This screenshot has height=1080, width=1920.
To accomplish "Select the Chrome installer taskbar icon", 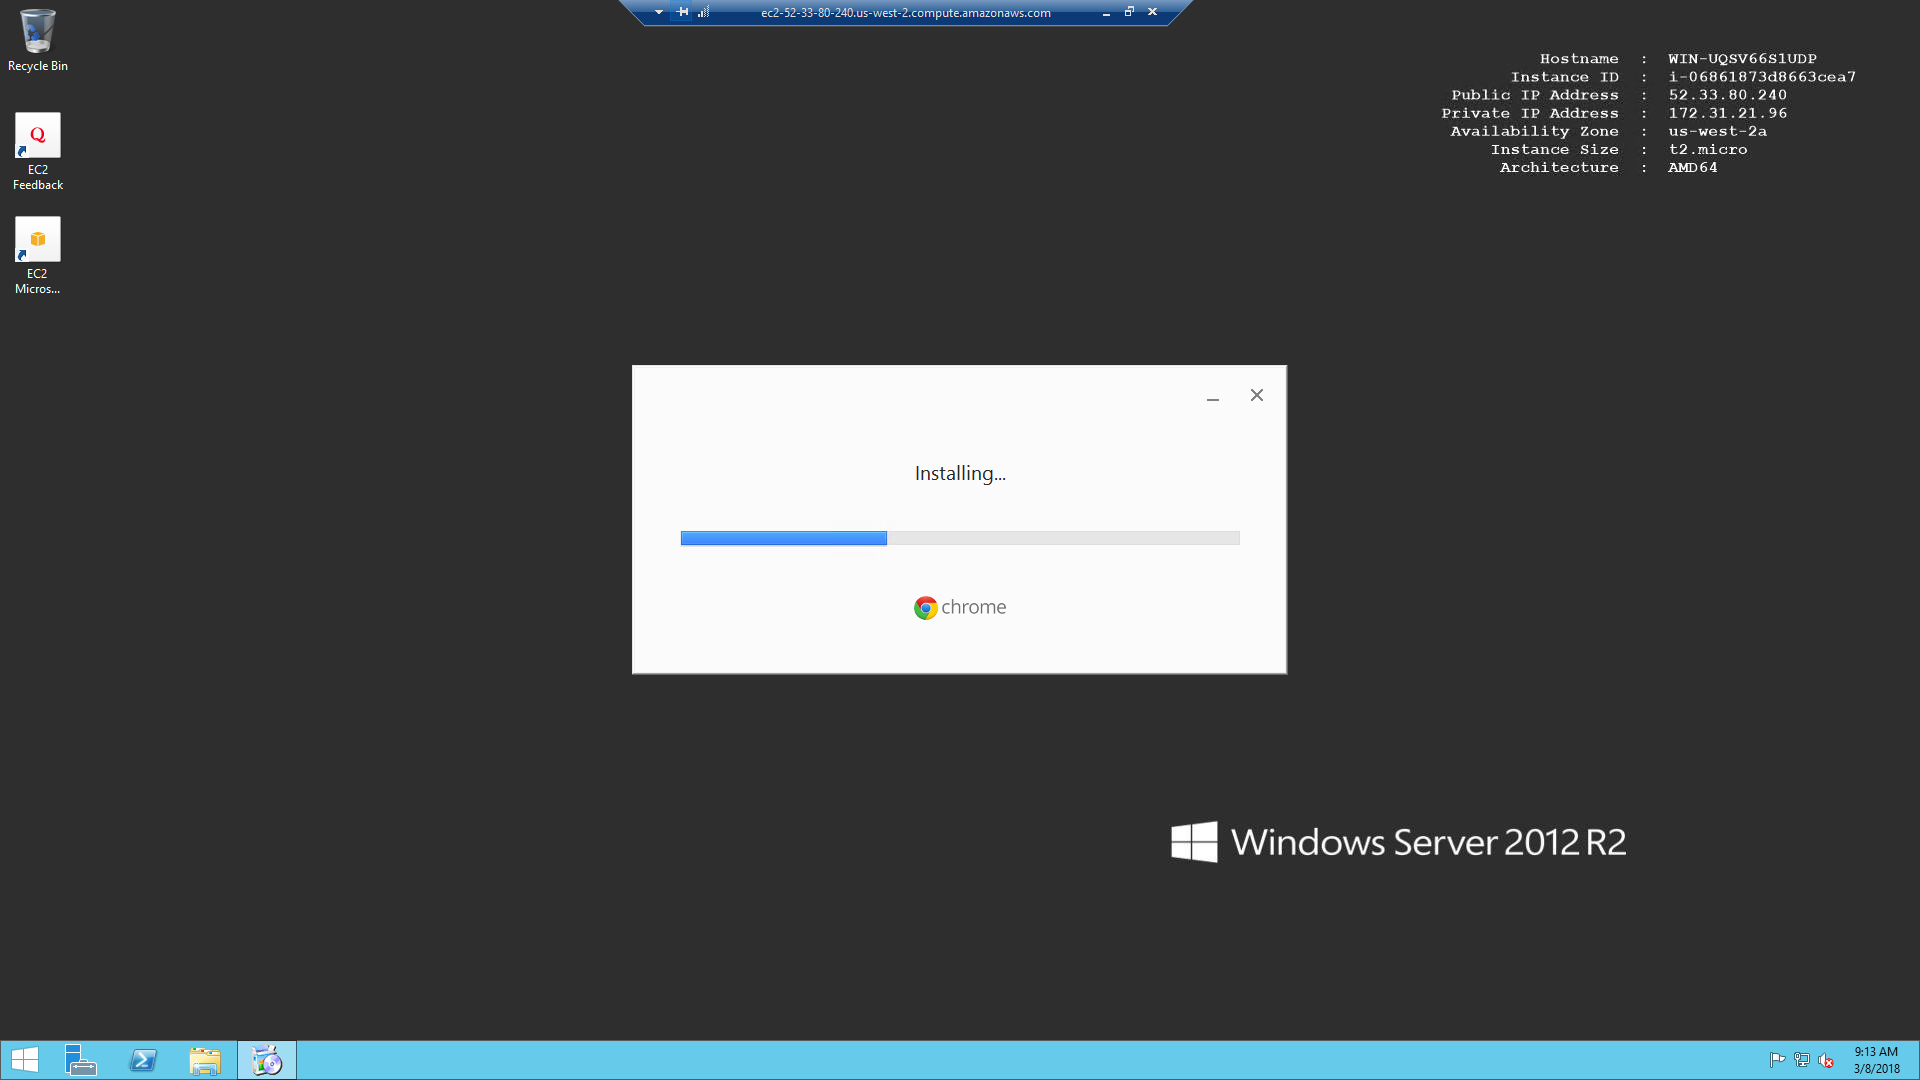I will (x=267, y=1060).
